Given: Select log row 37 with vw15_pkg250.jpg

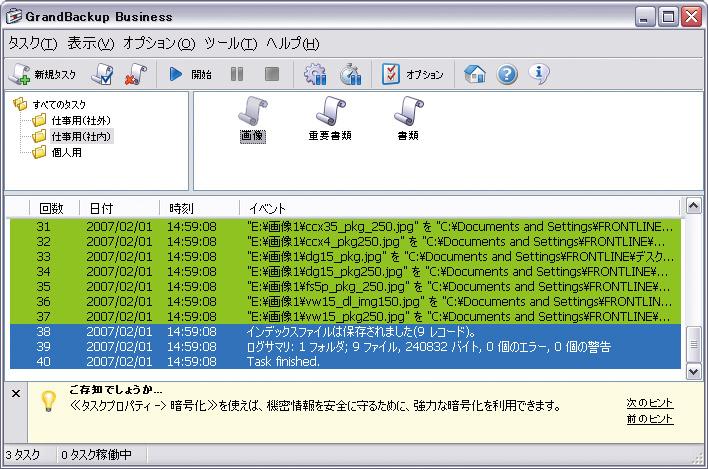Looking at the screenshot, I should [345, 316].
